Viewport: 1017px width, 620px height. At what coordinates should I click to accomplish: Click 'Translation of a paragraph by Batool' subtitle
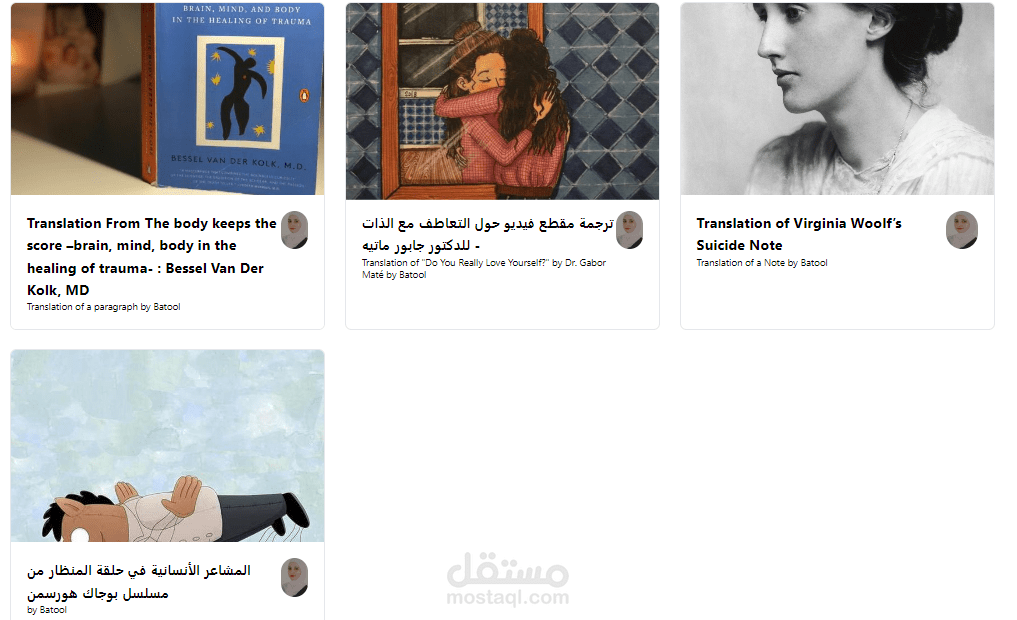[104, 307]
